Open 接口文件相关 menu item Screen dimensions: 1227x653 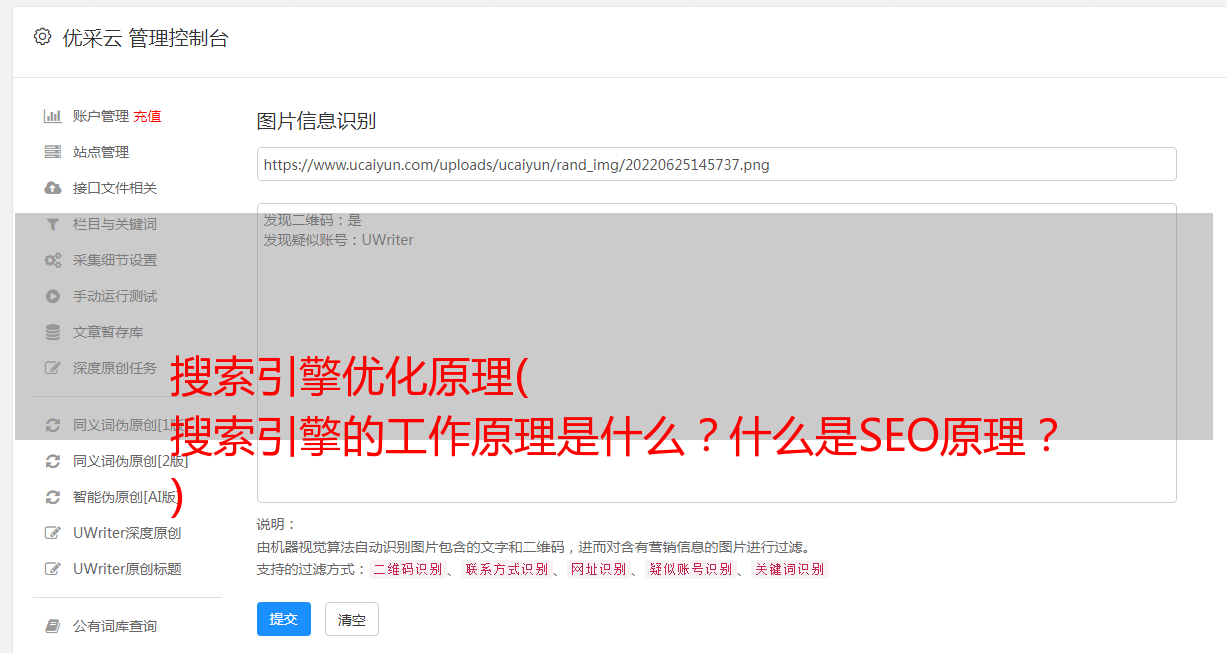(115, 188)
